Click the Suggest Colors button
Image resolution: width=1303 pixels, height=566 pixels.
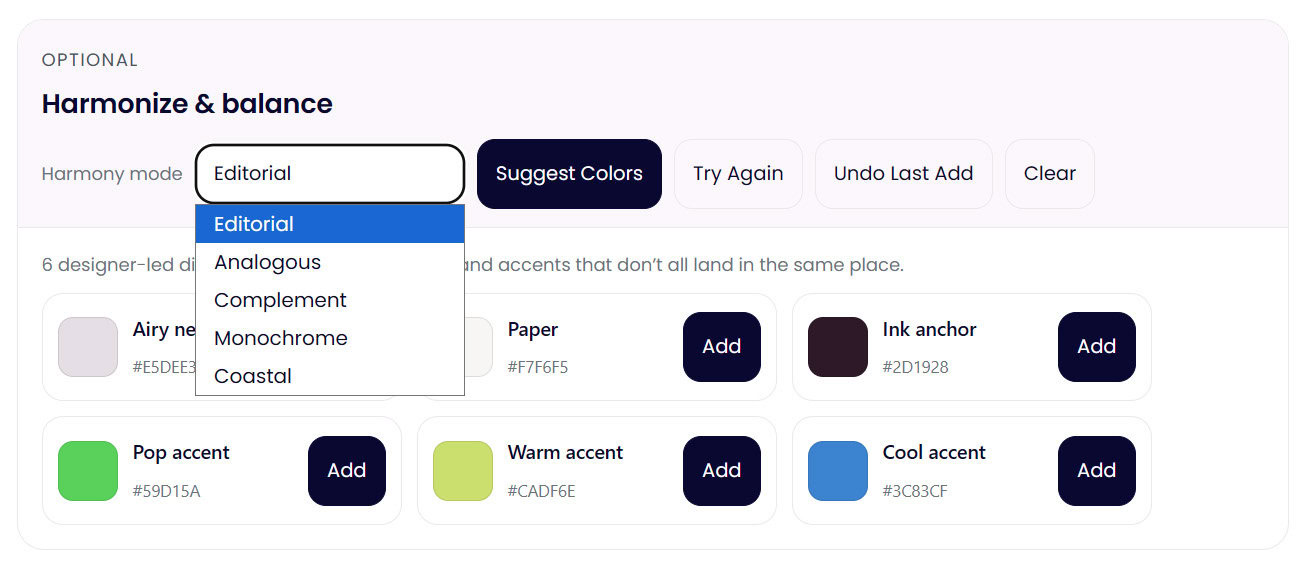569,174
